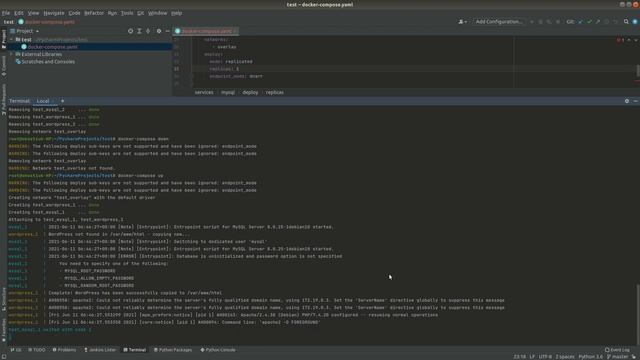This screenshot has height=360, width=640.
Task: Add a new terminal session tab
Action: coord(62,101)
